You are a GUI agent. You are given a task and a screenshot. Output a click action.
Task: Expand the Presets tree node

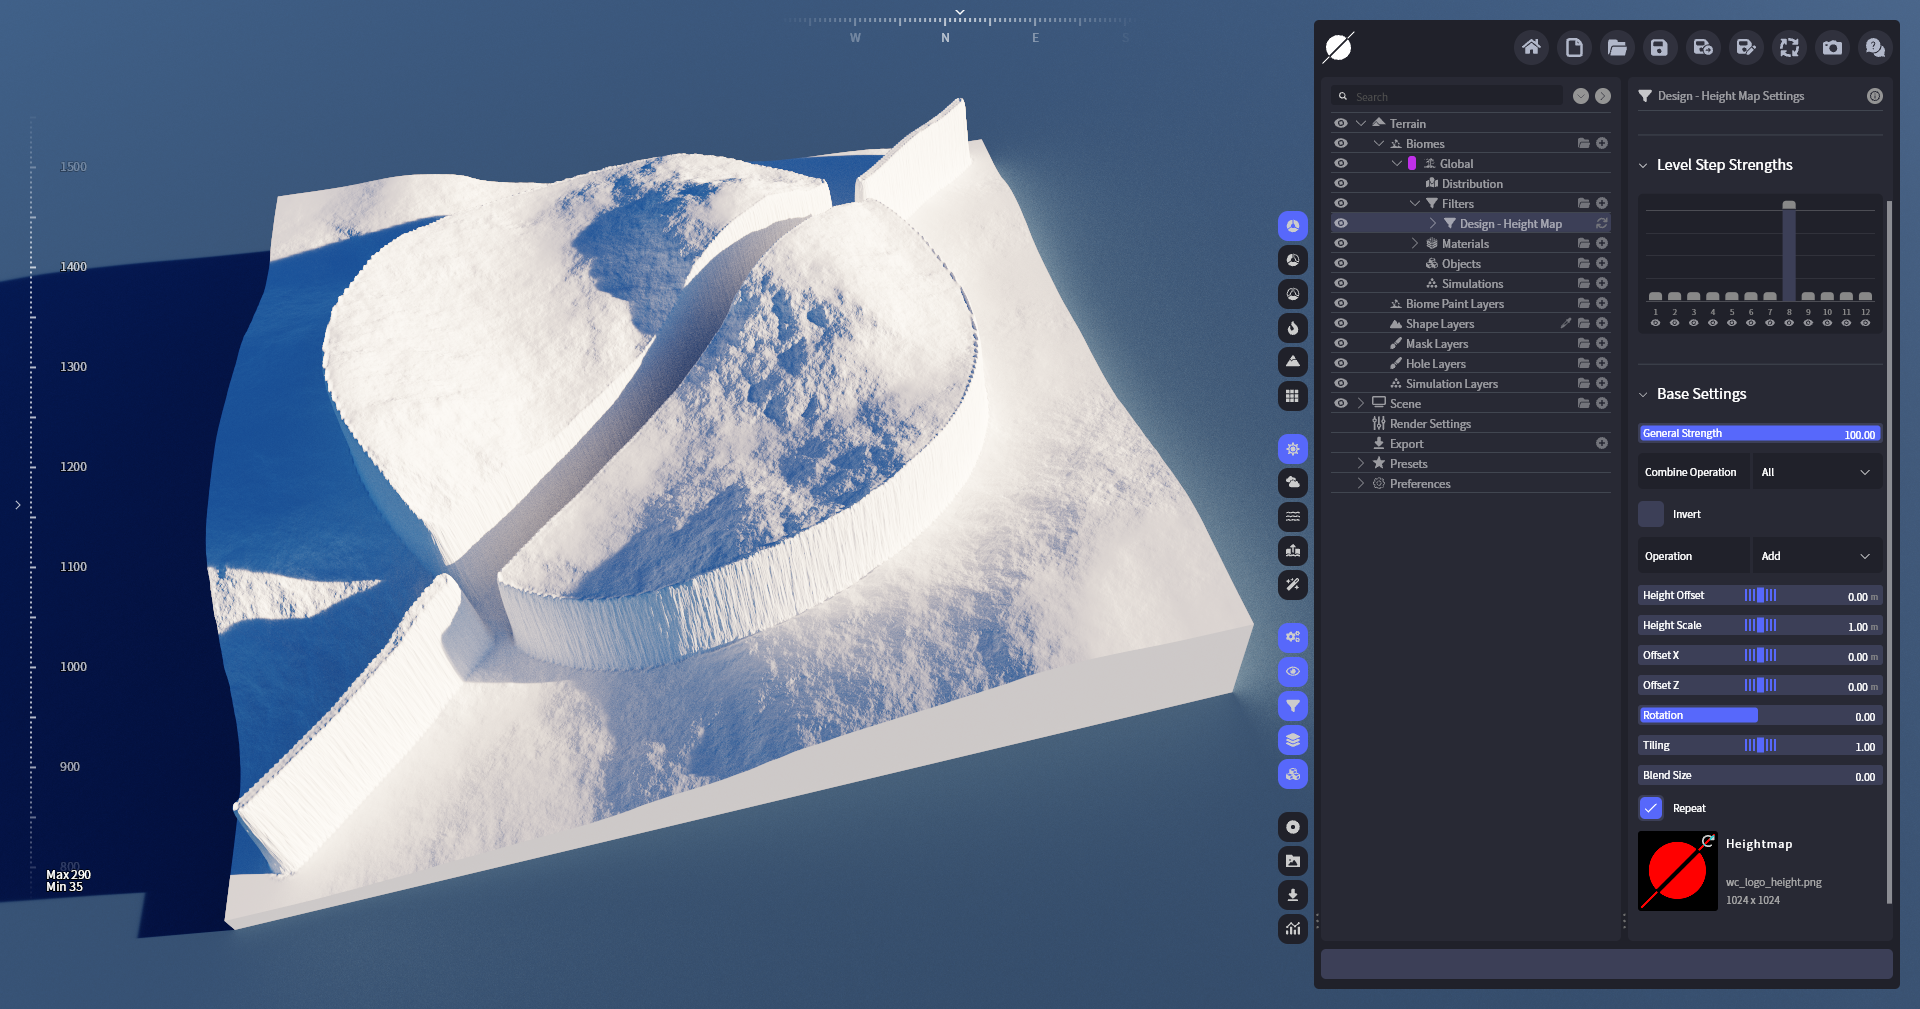1361,464
